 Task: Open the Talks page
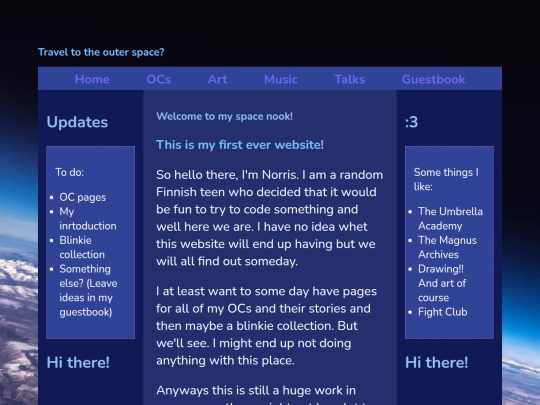pos(349,80)
